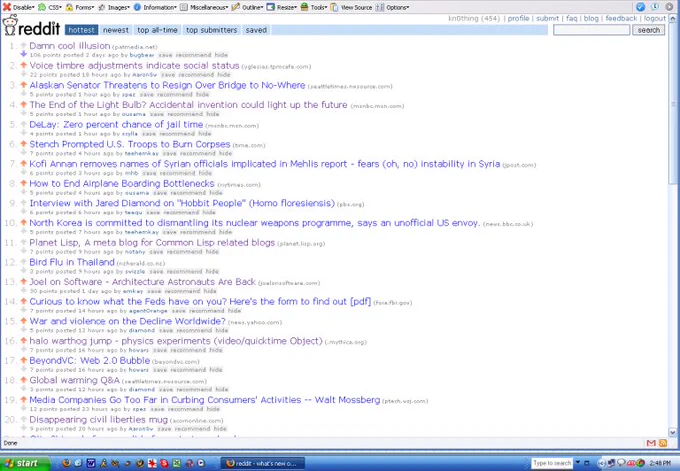Screen dimensions: 680x471
Task: Open user 'bugbear' profile link
Action: click(x=142, y=55)
